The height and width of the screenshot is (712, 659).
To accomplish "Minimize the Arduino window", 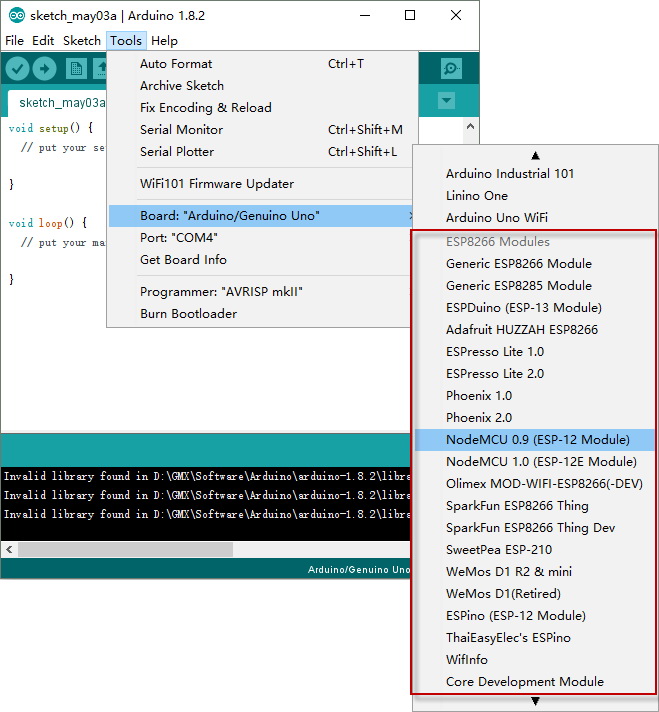I will [x=365, y=15].
